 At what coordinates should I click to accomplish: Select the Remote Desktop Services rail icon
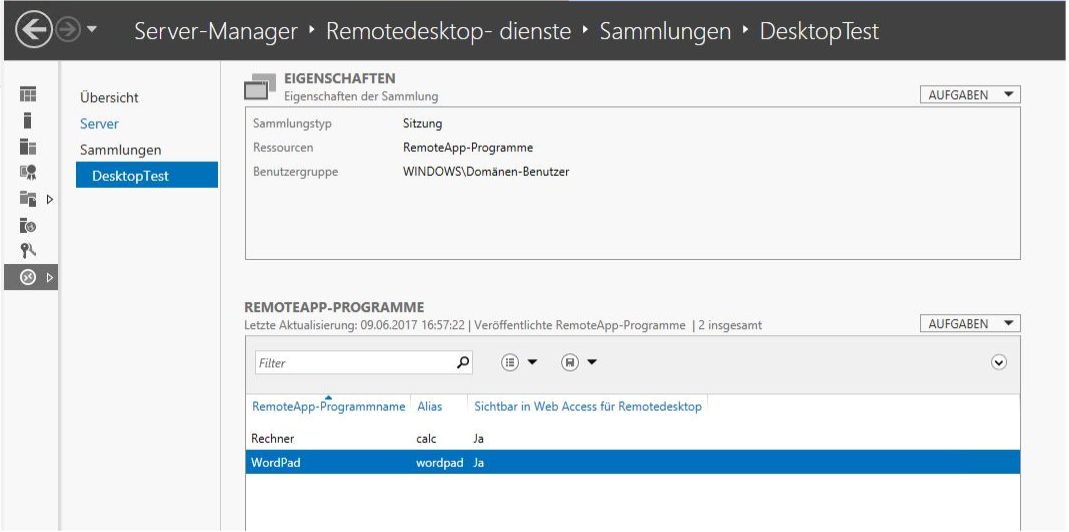29,278
